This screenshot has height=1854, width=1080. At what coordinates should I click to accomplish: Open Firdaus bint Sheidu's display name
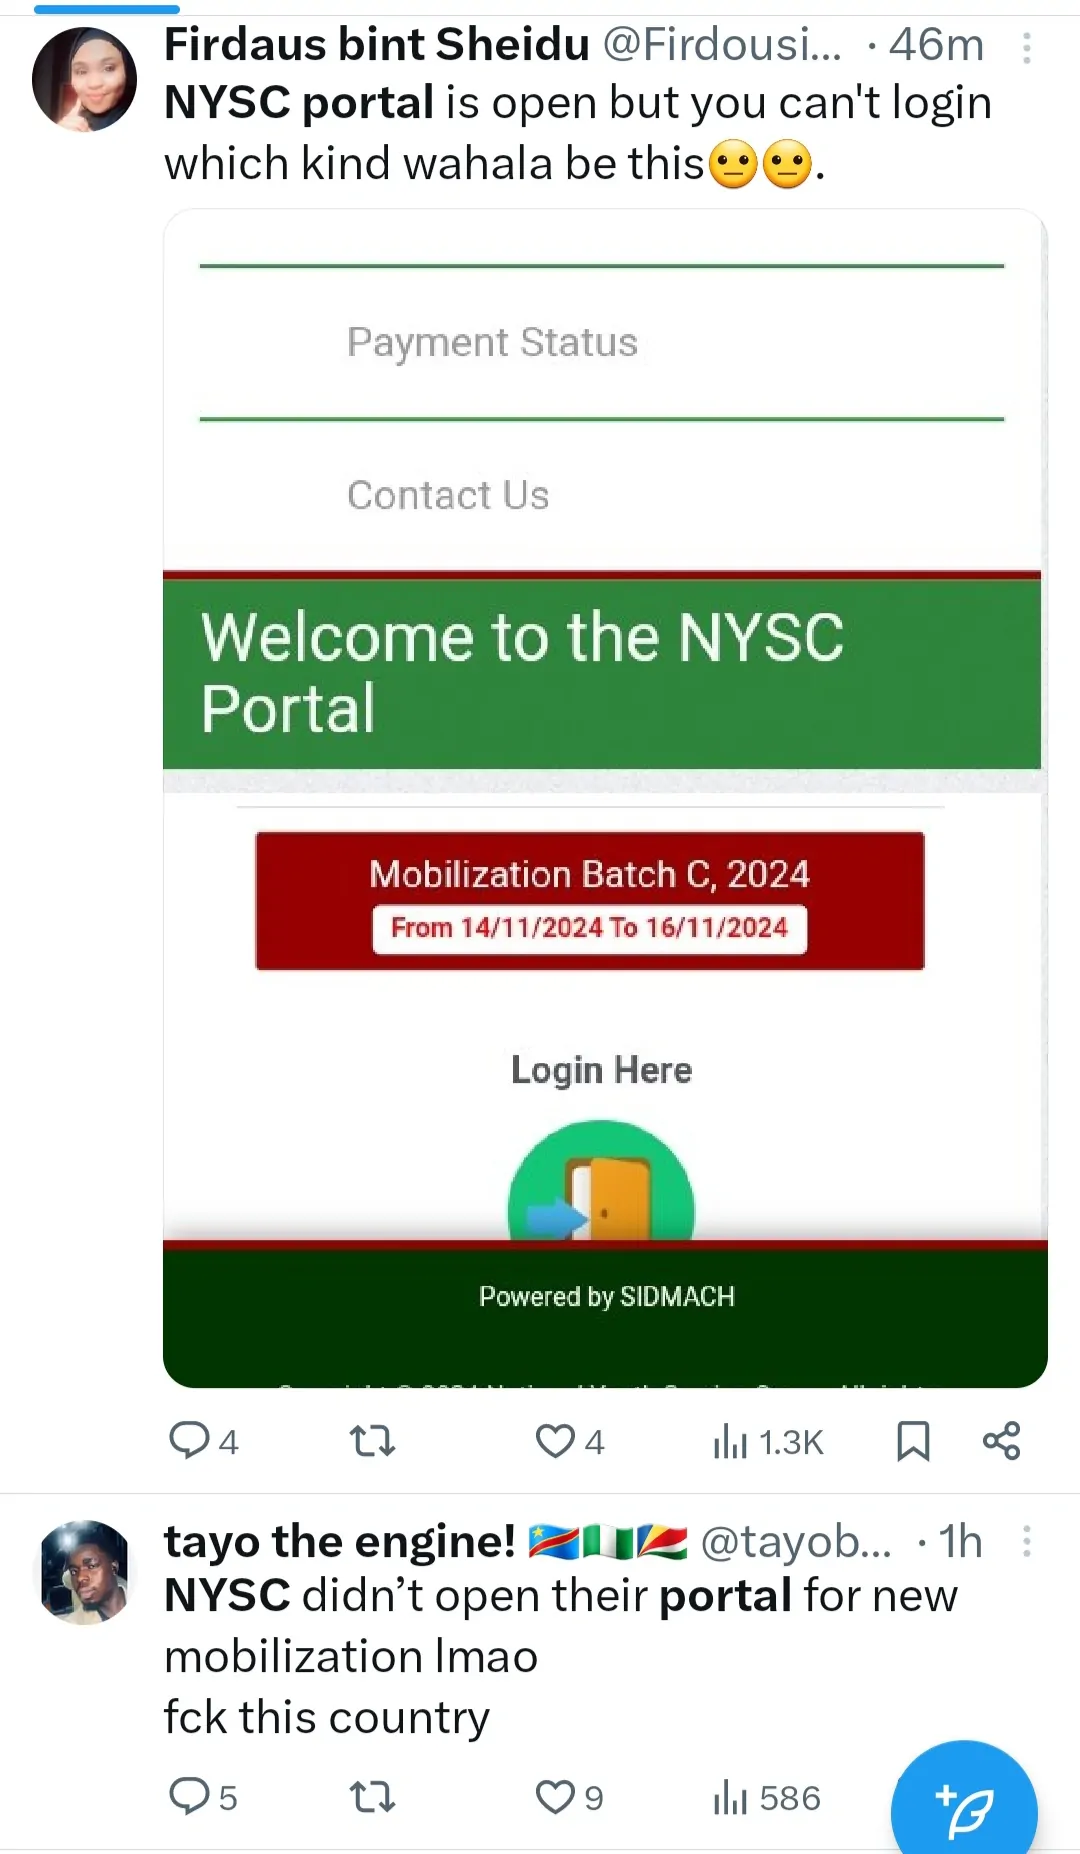[376, 45]
